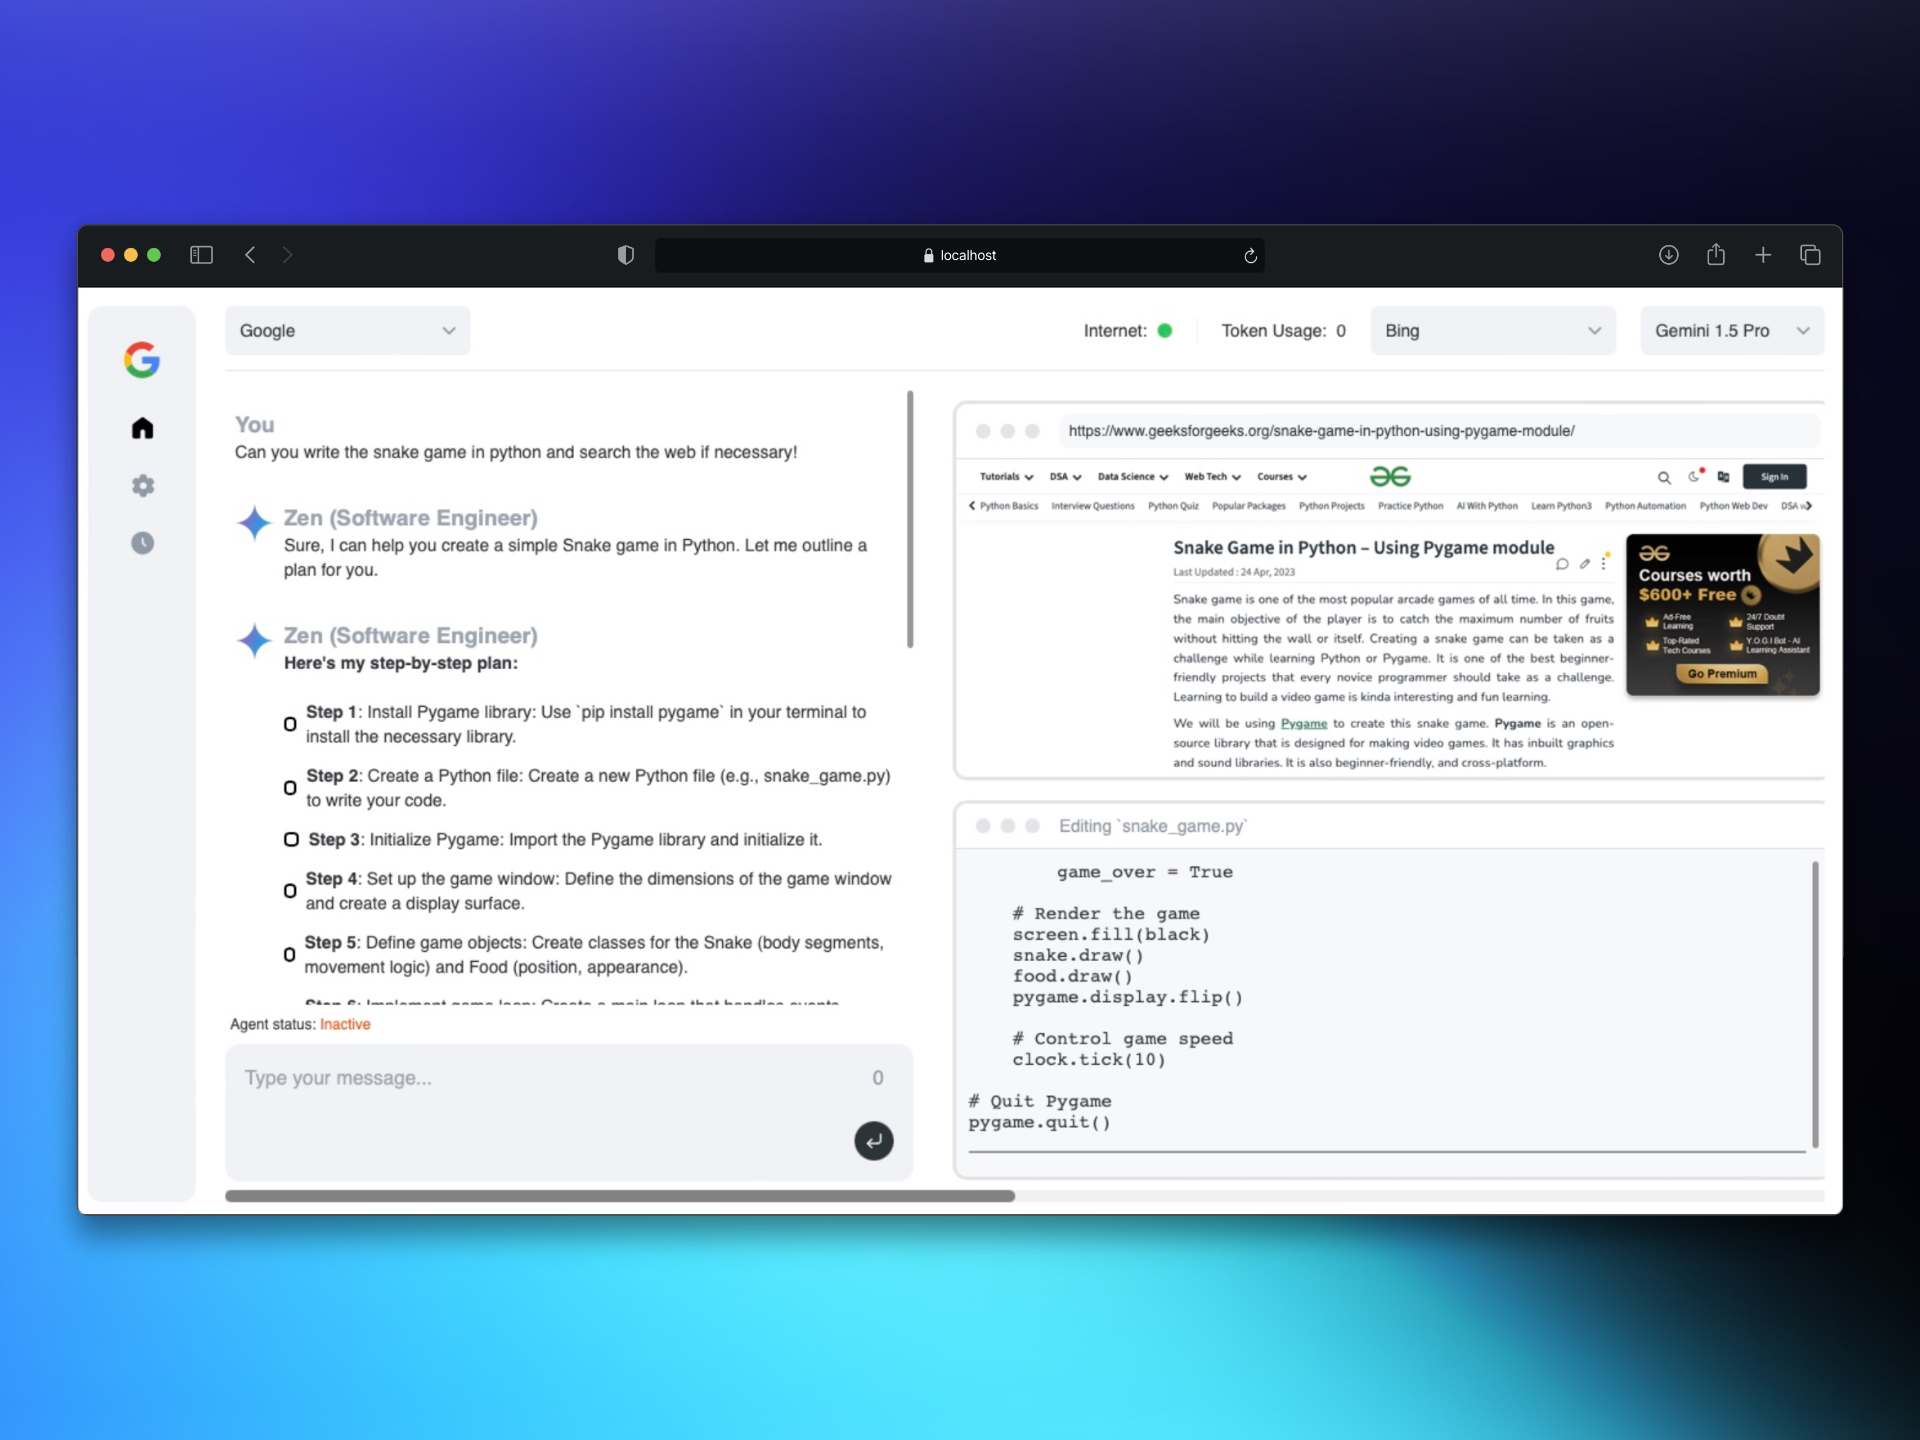Click the Safari downloads icon
Screen dimensions: 1920x1440
1668,255
